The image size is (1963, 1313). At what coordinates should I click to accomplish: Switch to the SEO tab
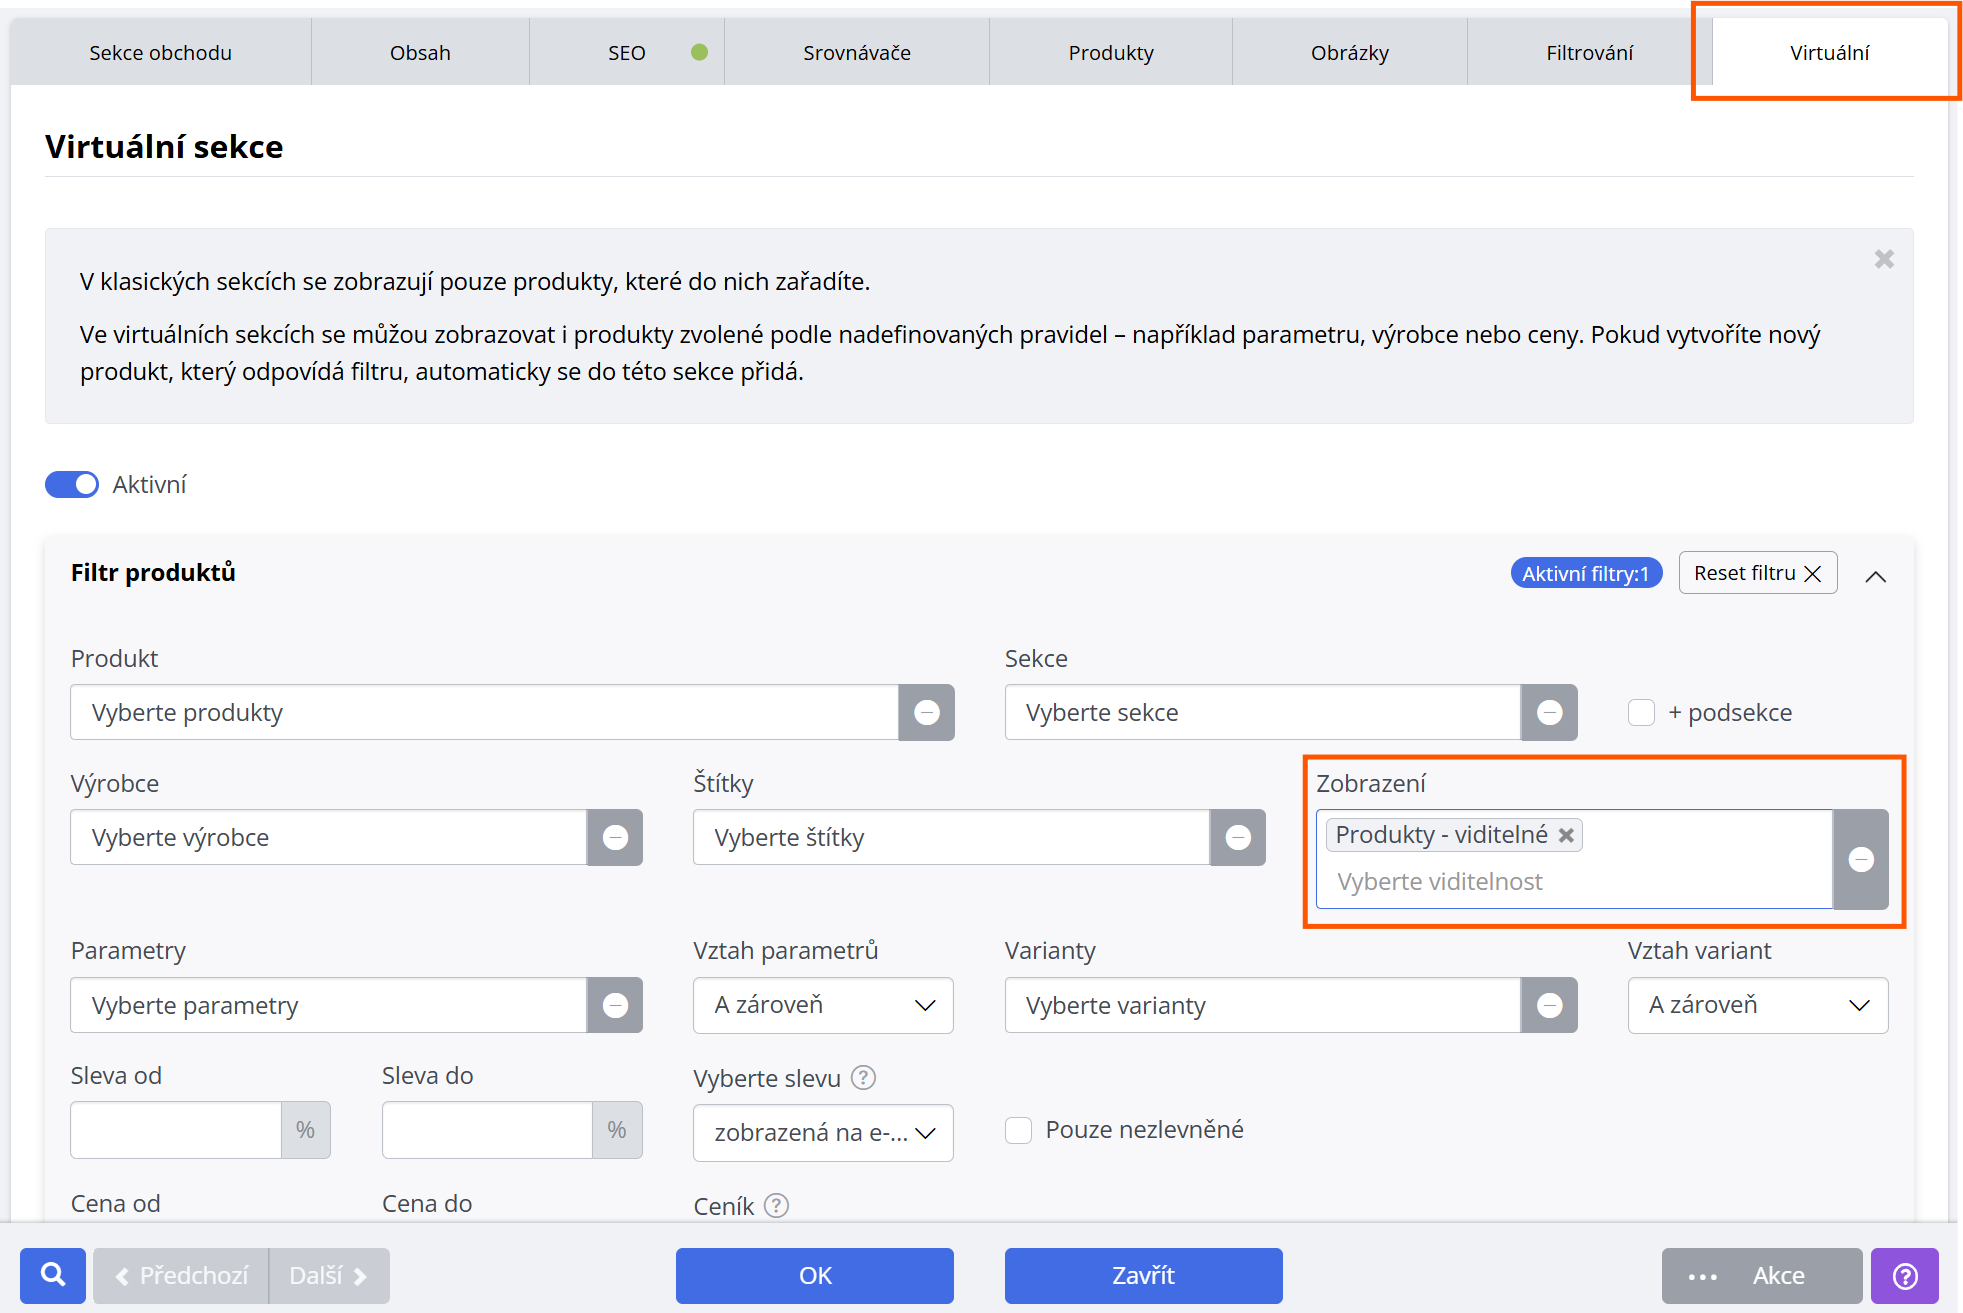pos(627,52)
